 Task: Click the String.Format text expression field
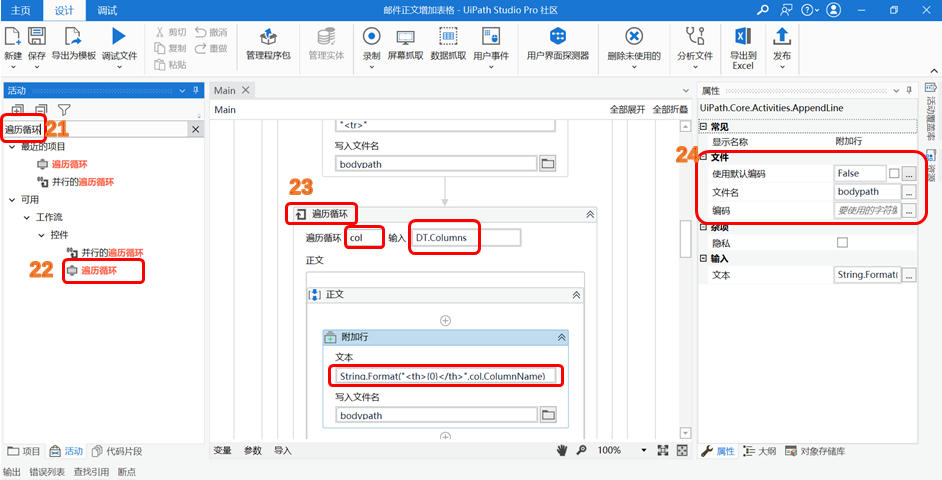tap(445, 376)
